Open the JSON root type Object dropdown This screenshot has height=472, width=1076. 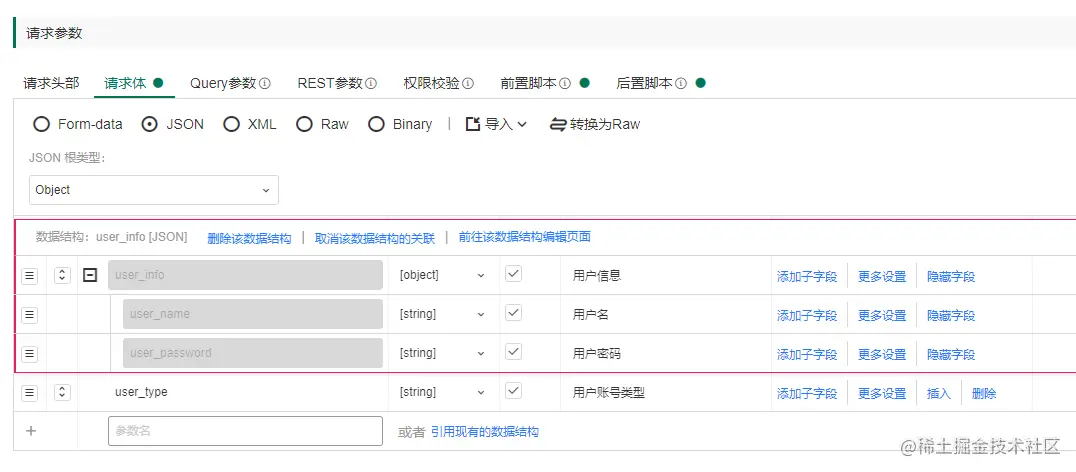(154, 190)
